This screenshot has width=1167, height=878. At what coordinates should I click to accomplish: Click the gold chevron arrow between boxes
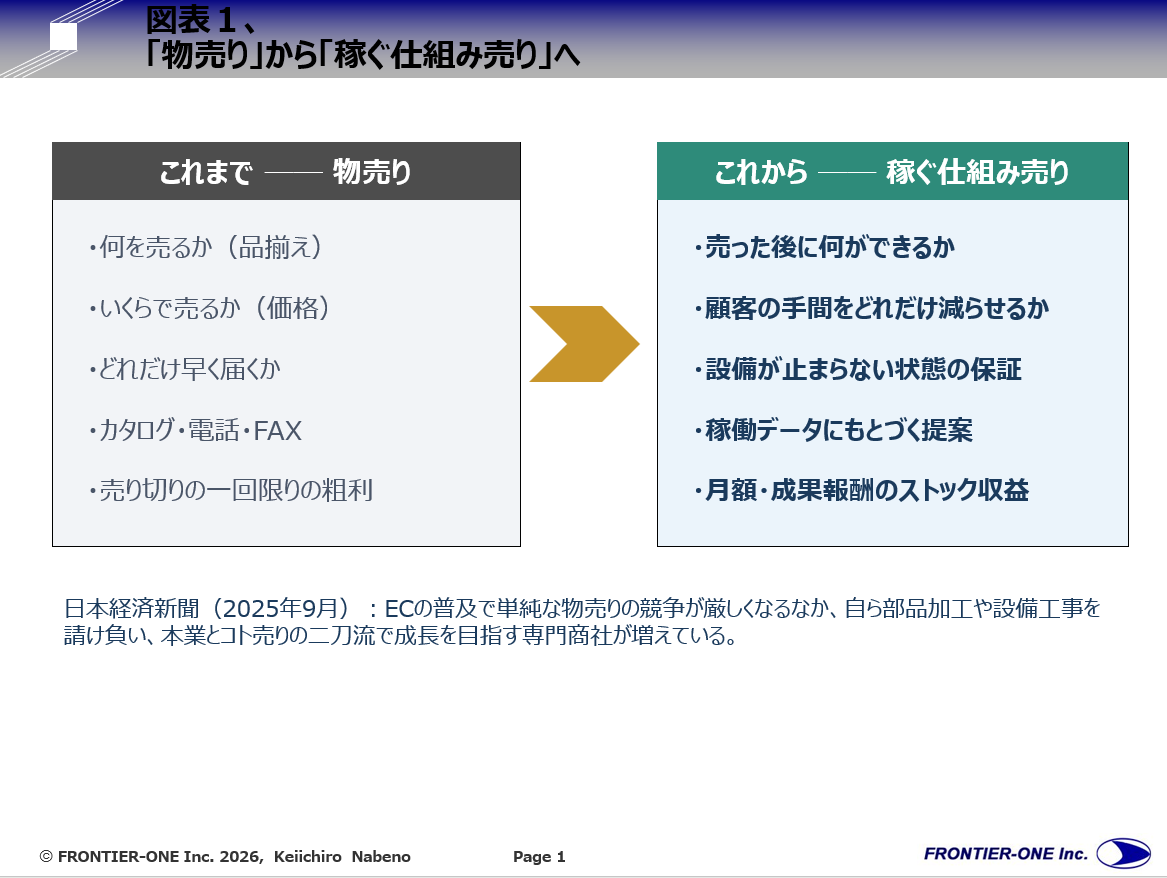coord(584,344)
